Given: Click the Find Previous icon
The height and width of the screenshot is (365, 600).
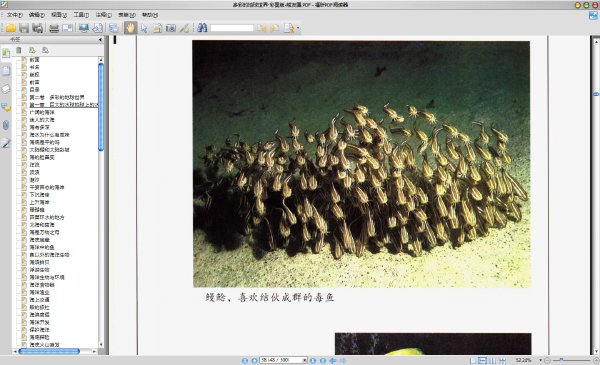Looking at the screenshot, I should [262, 28].
